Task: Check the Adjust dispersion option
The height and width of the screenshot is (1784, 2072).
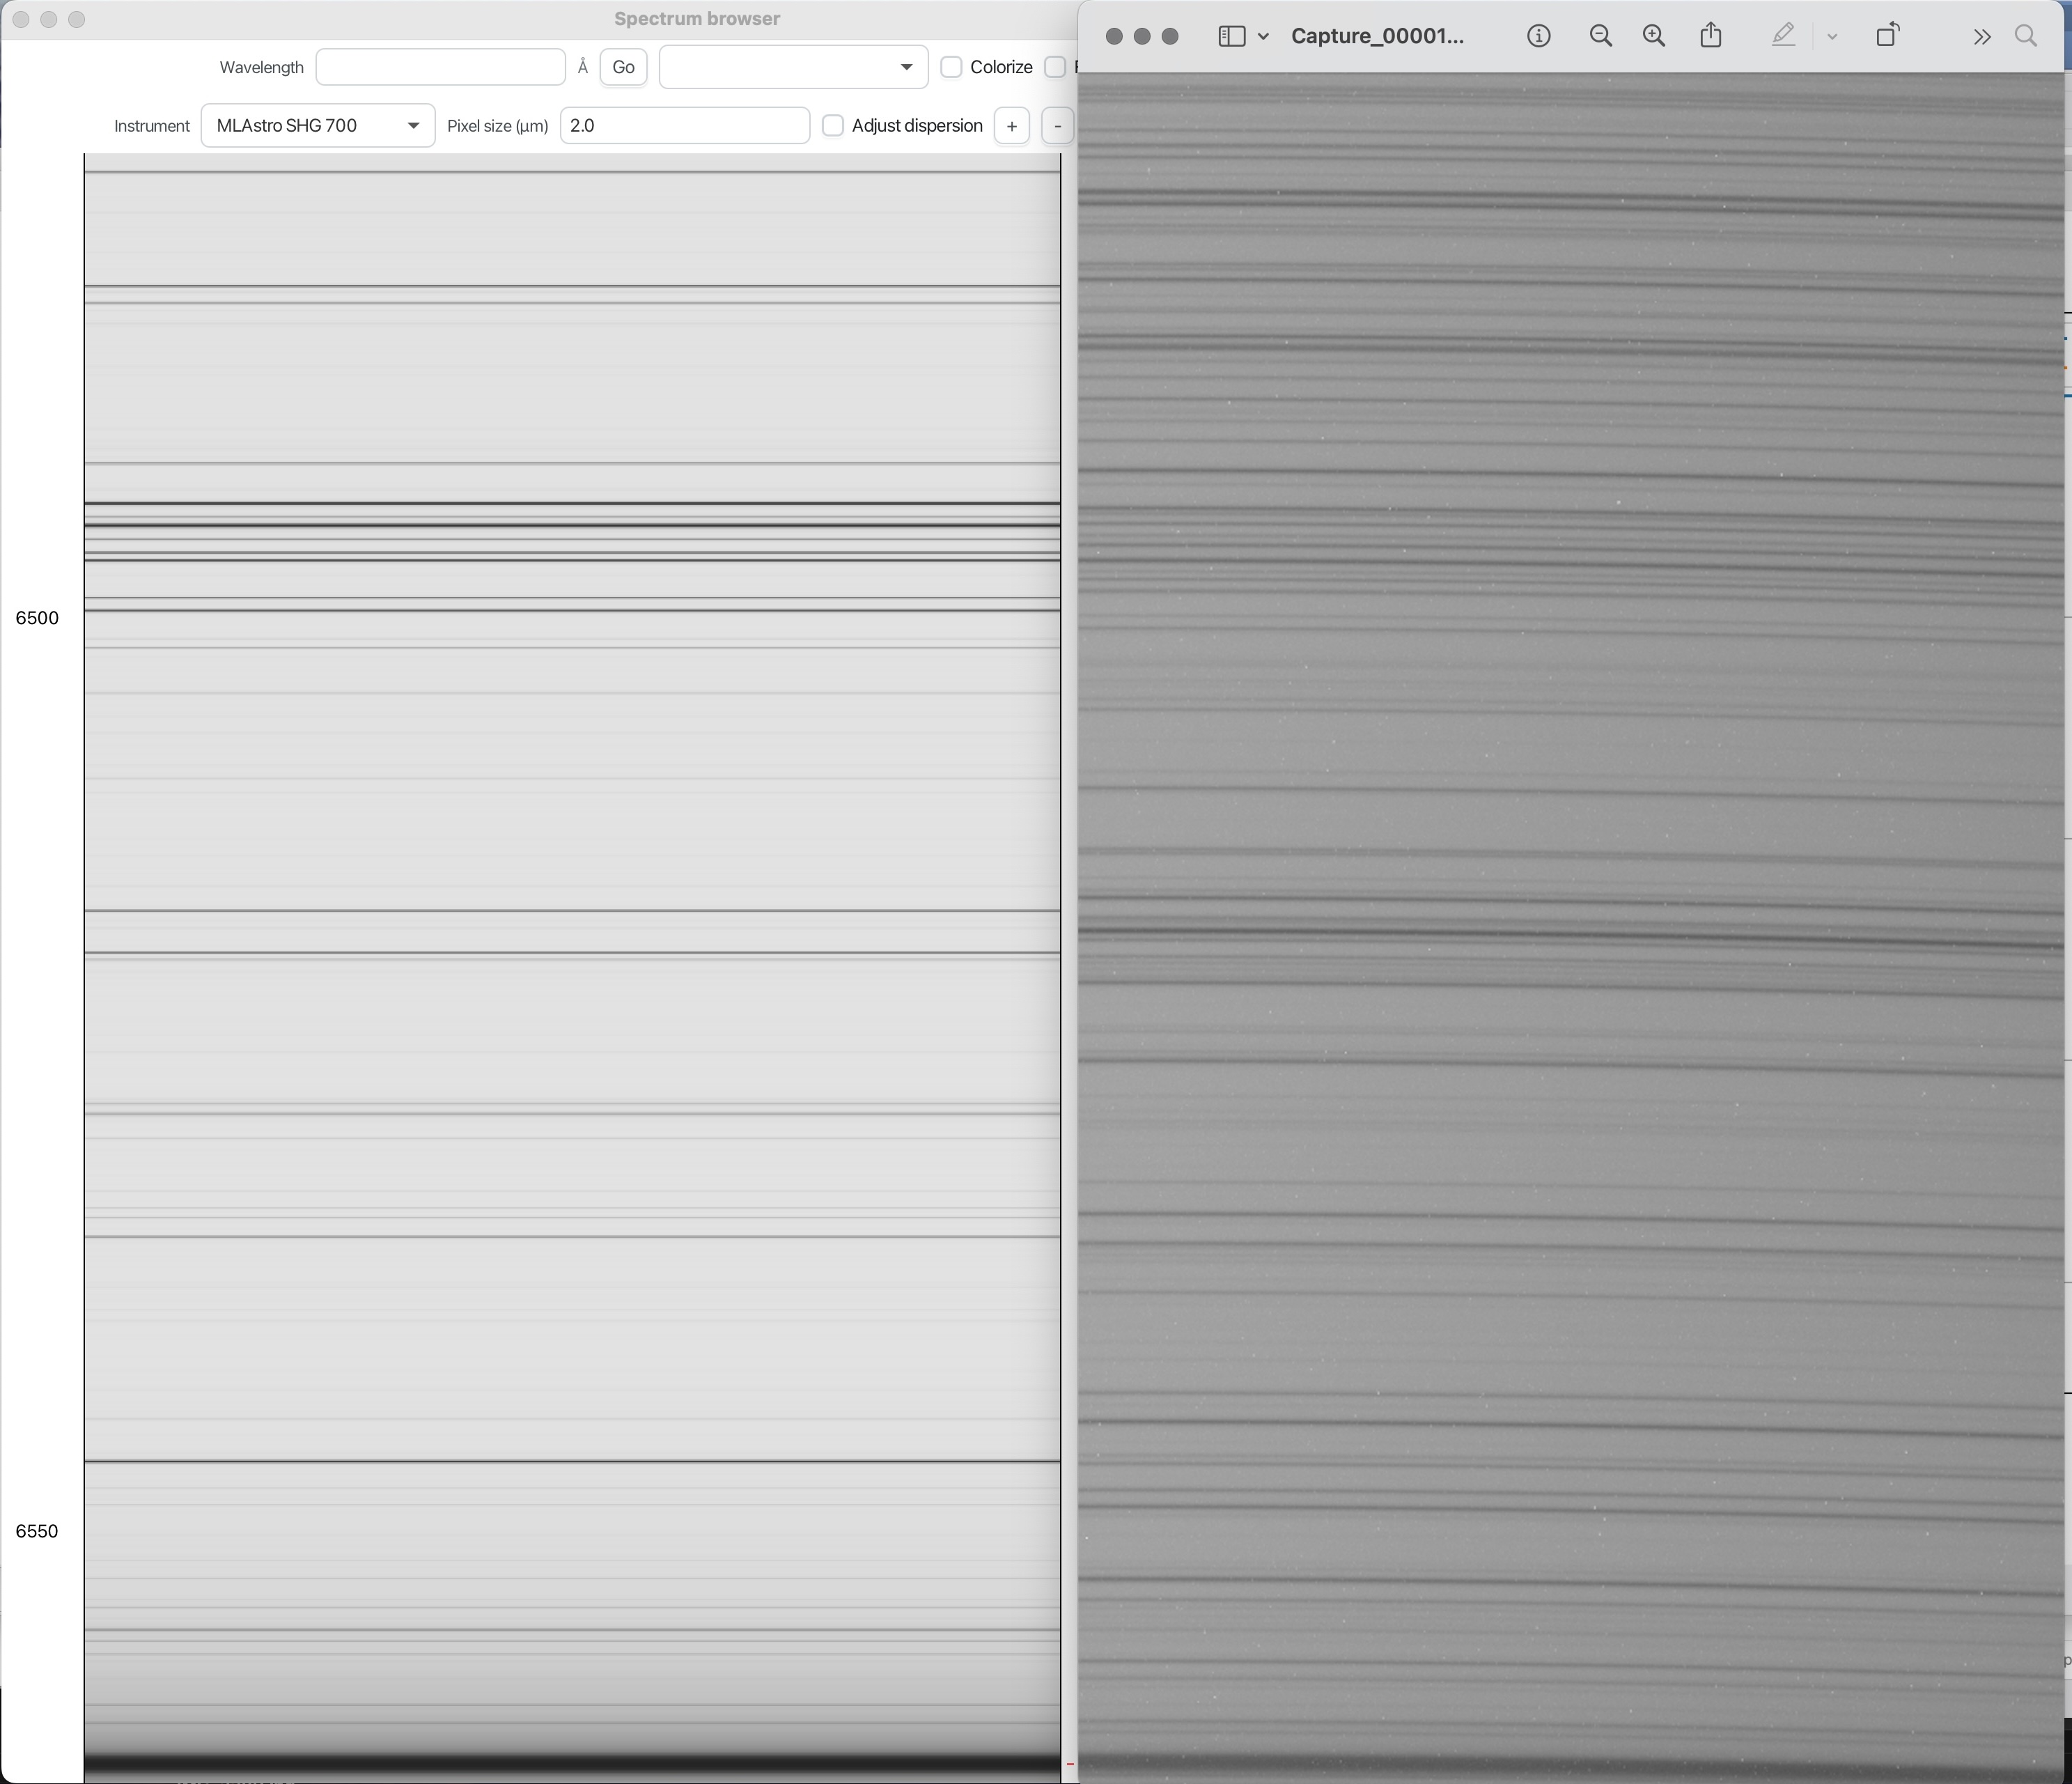Action: [832, 126]
